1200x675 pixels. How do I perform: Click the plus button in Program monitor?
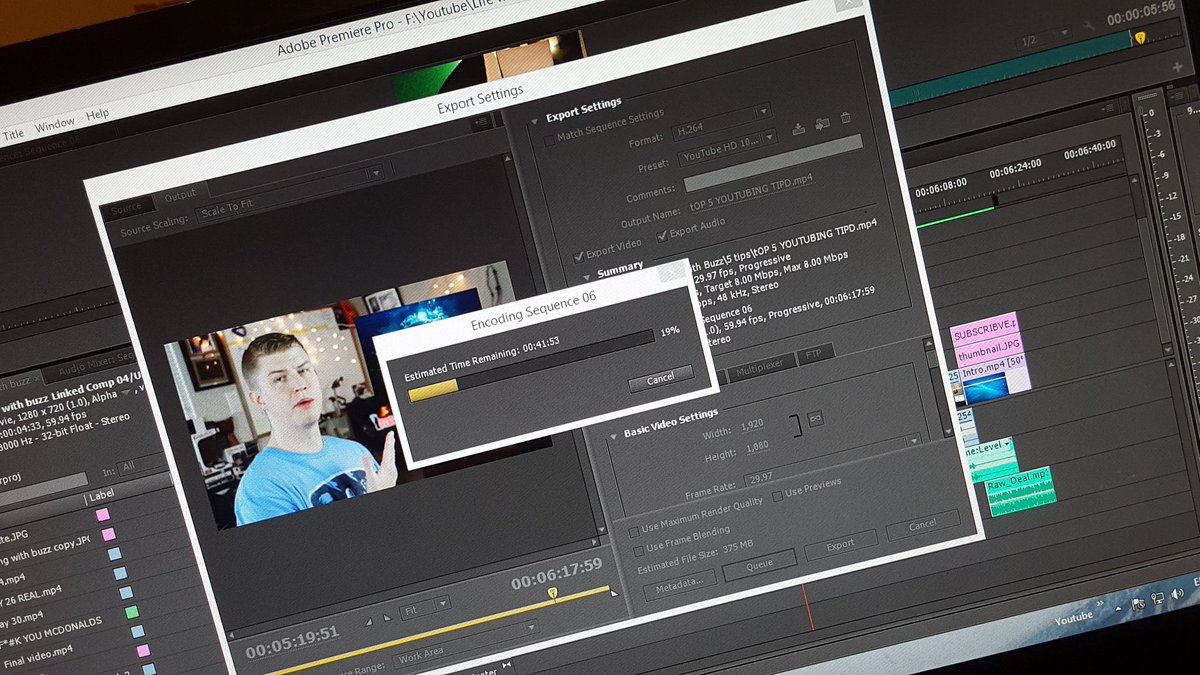coord(1177,66)
